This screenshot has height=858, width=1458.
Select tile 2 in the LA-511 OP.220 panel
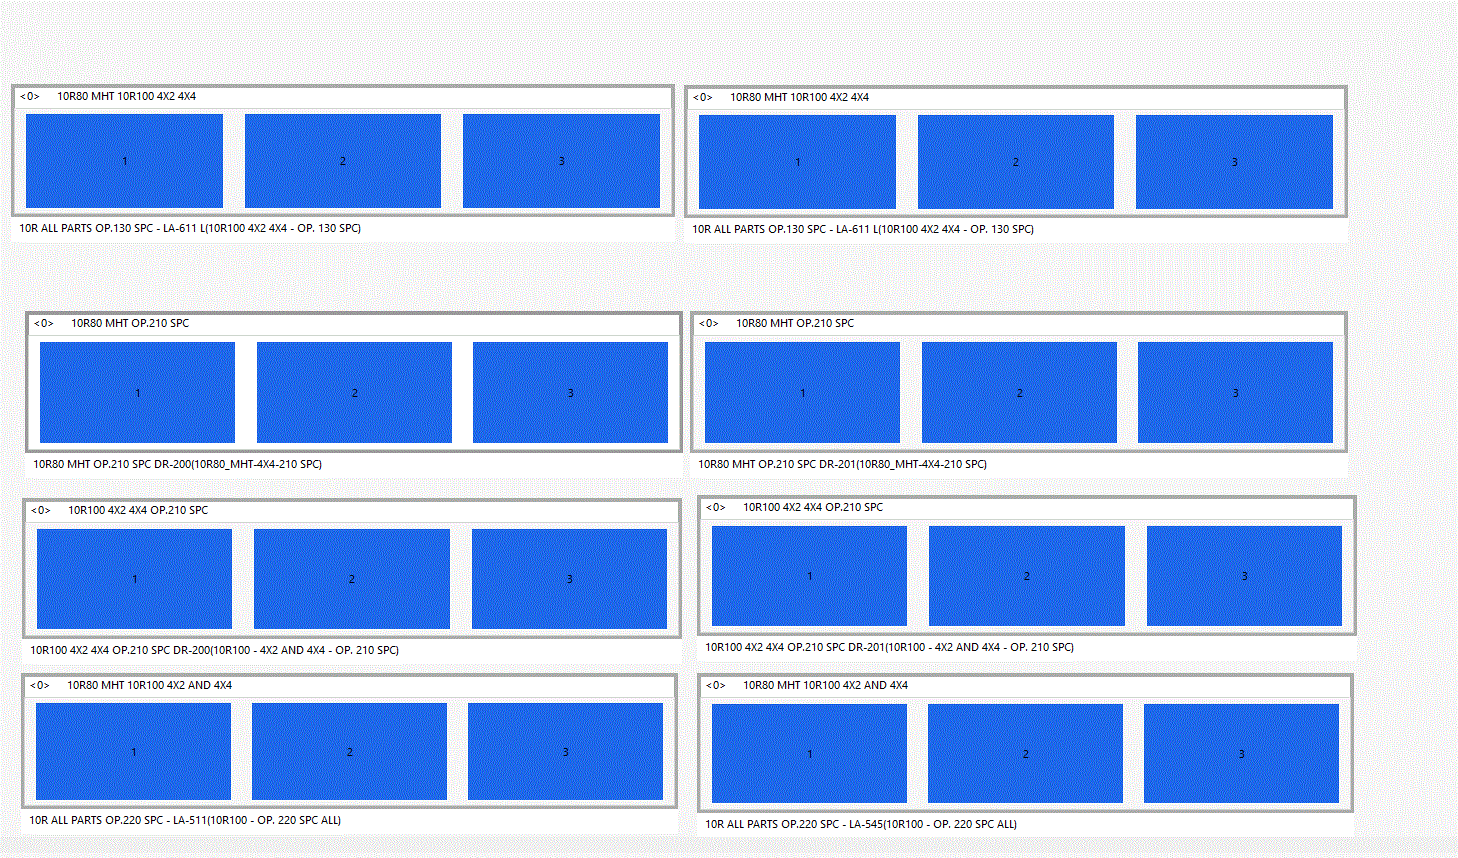click(x=349, y=751)
